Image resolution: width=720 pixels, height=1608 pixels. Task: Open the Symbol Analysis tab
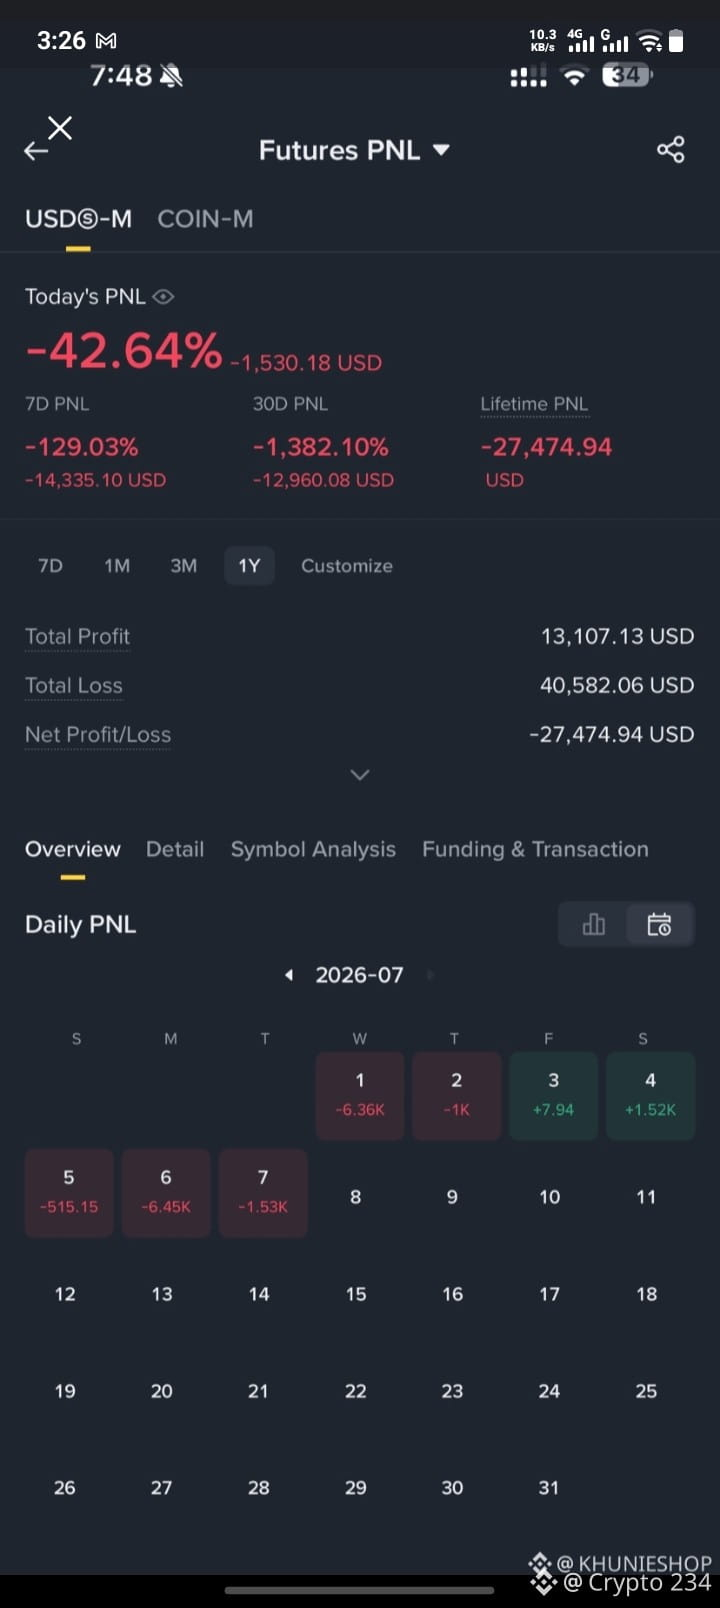[x=313, y=849]
